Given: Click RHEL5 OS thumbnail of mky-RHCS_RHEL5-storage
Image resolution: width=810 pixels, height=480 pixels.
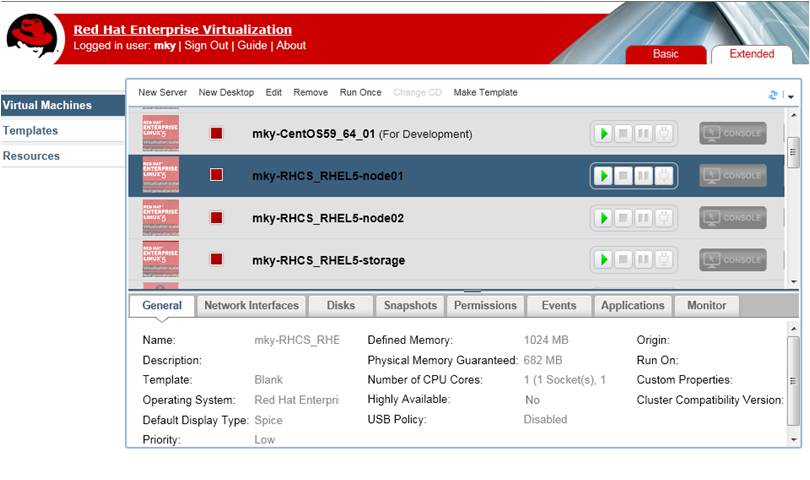Looking at the screenshot, I should point(161,259).
